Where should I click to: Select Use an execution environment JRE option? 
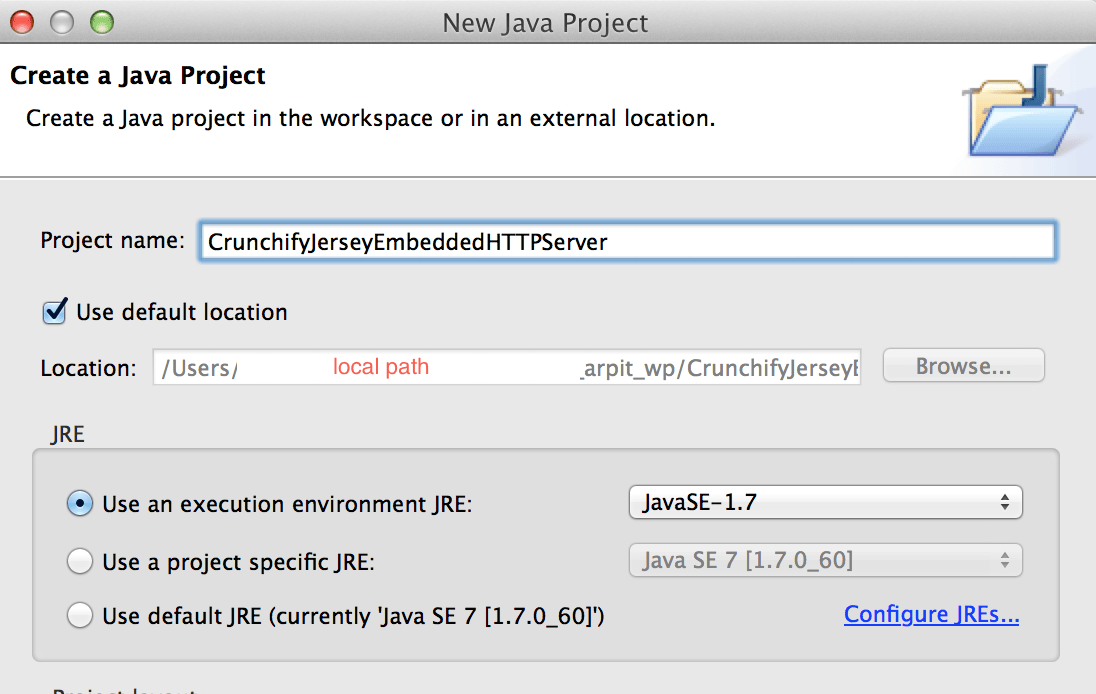pyautogui.click(x=79, y=504)
